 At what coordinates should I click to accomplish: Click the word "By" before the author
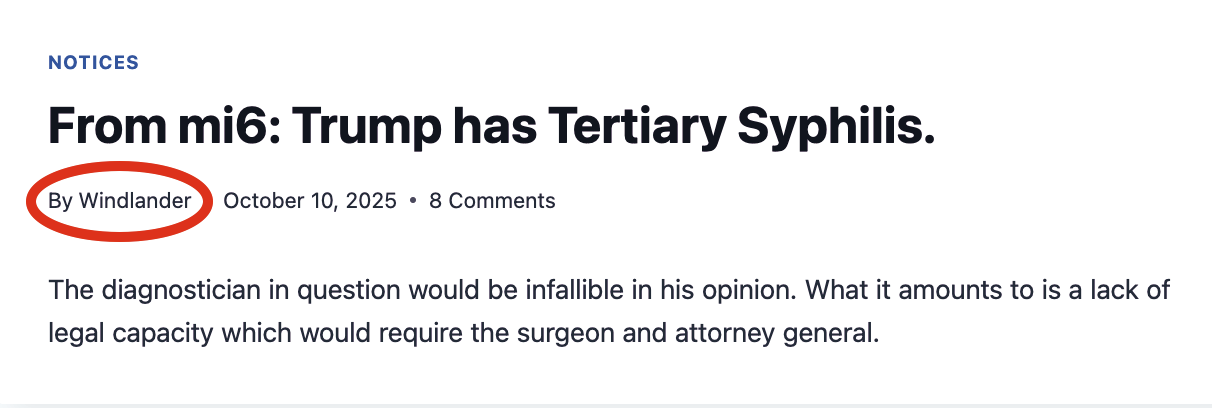[60, 201]
